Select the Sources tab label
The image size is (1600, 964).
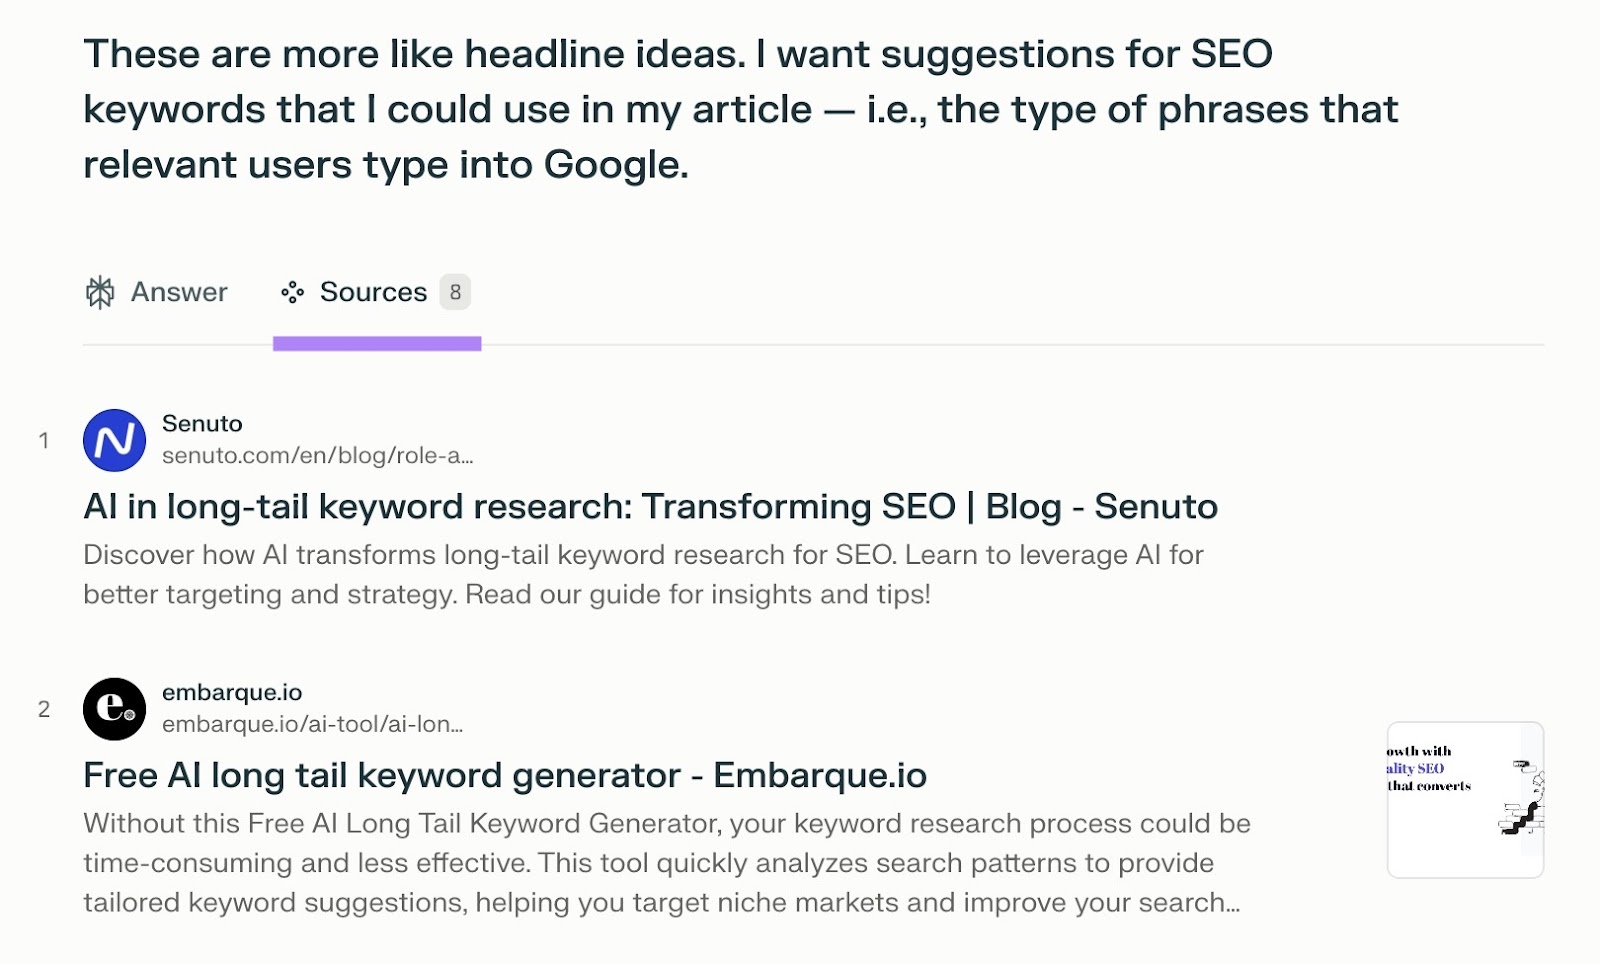pyautogui.click(x=373, y=292)
